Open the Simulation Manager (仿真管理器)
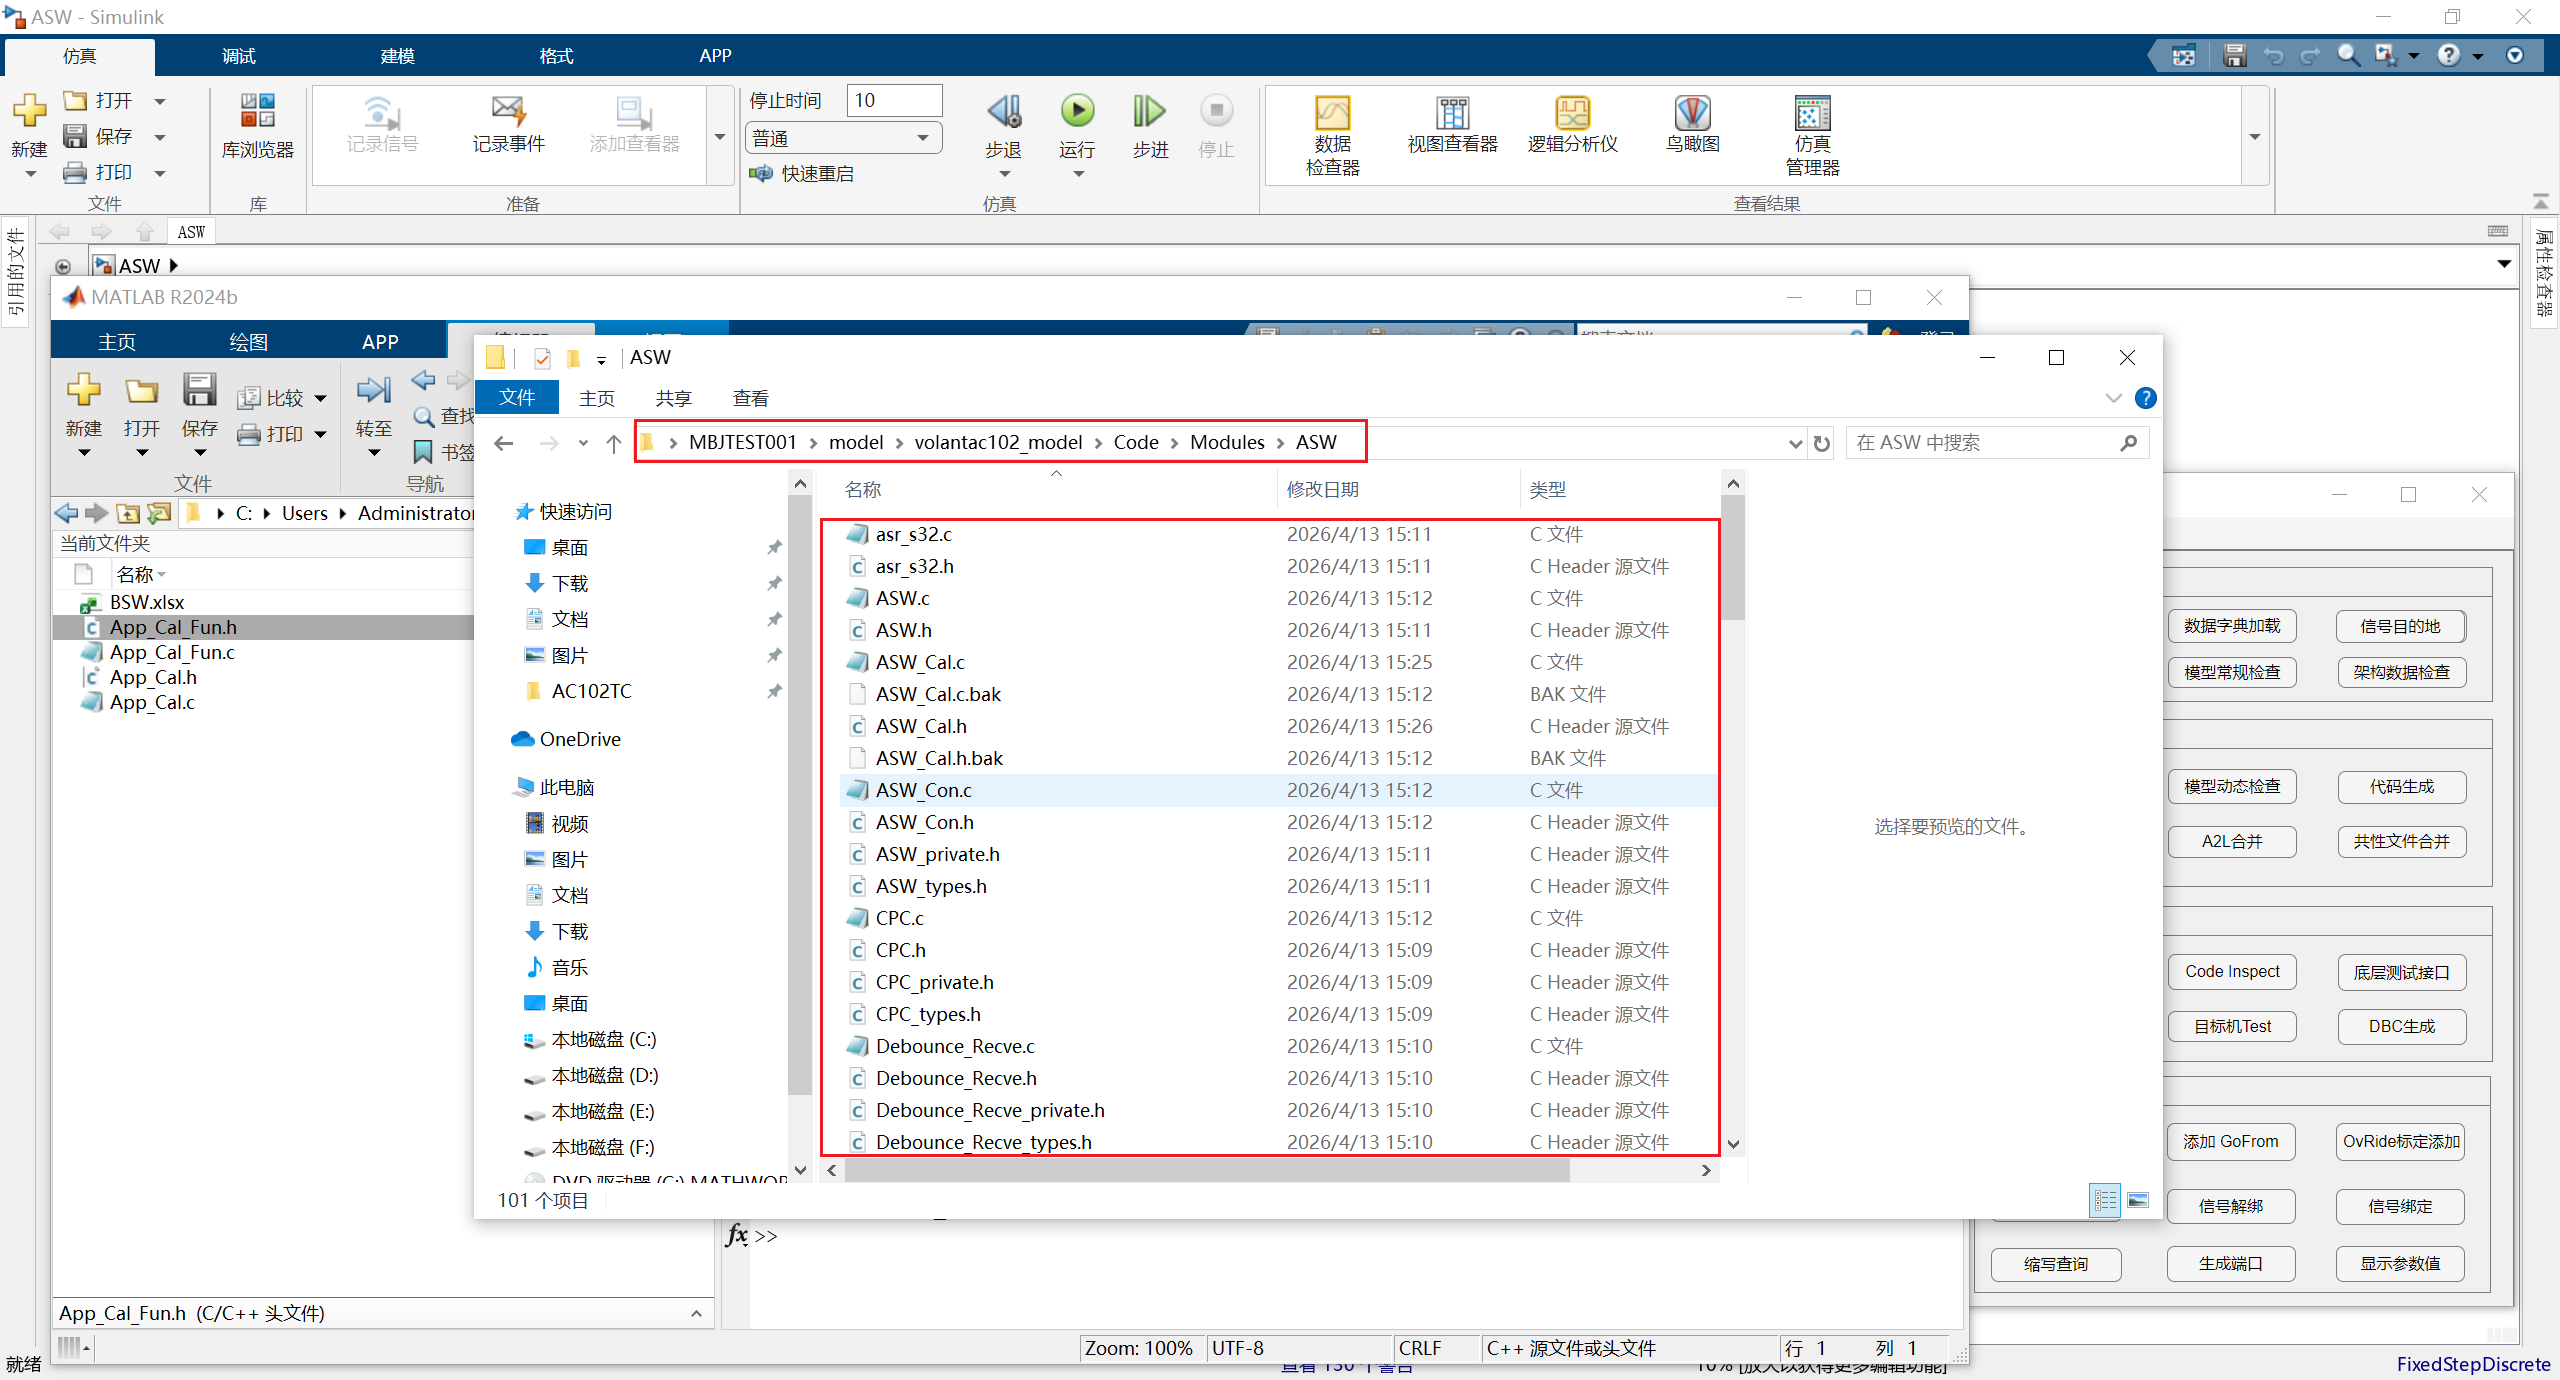 click(x=1812, y=135)
